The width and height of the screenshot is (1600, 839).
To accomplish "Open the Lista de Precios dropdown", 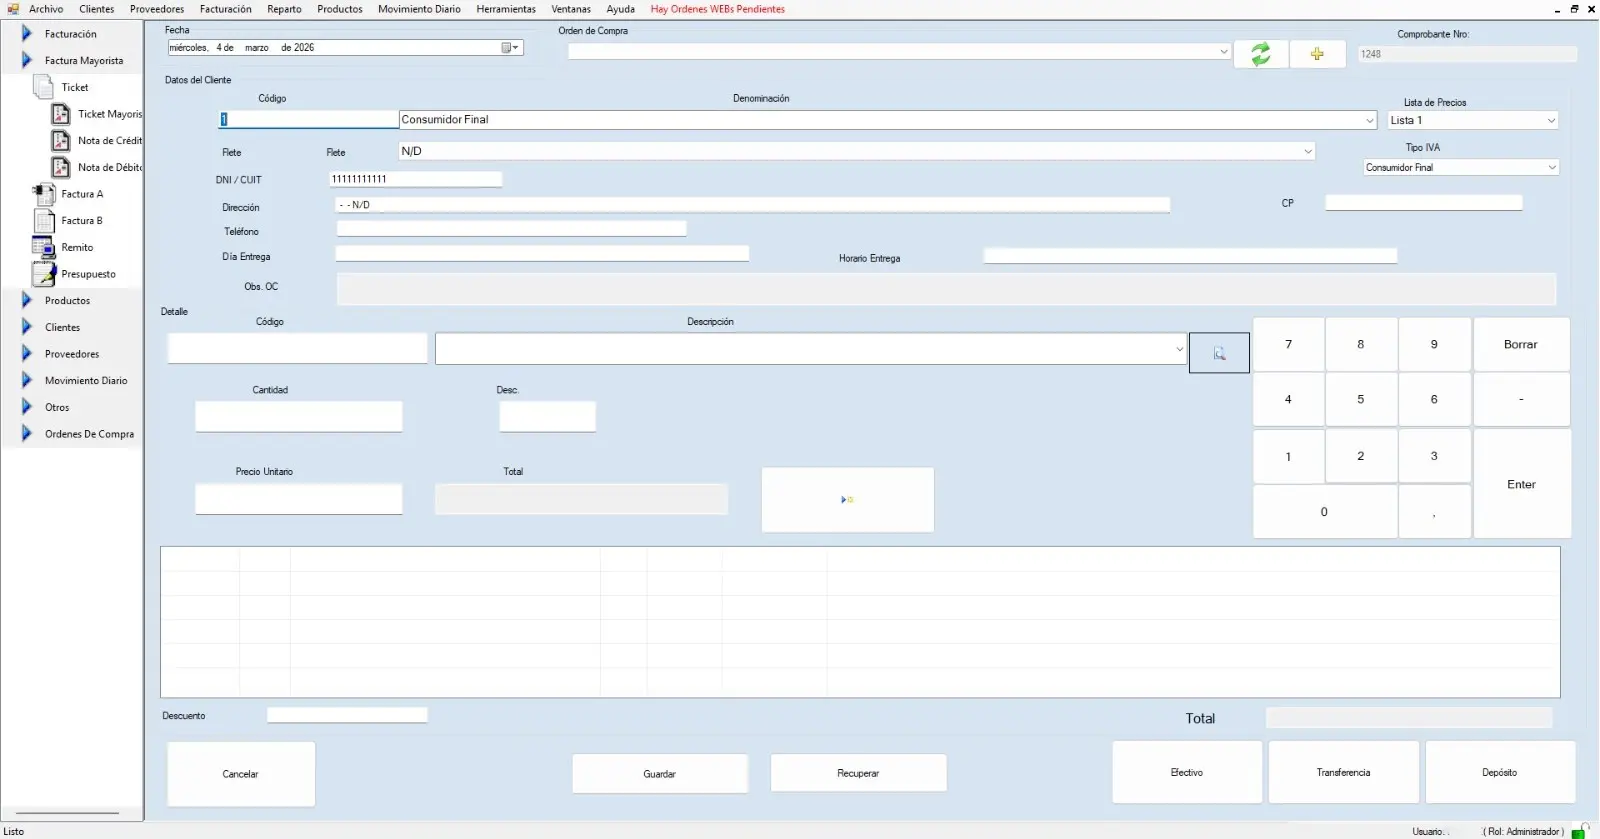I will [x=1551, y=120].
